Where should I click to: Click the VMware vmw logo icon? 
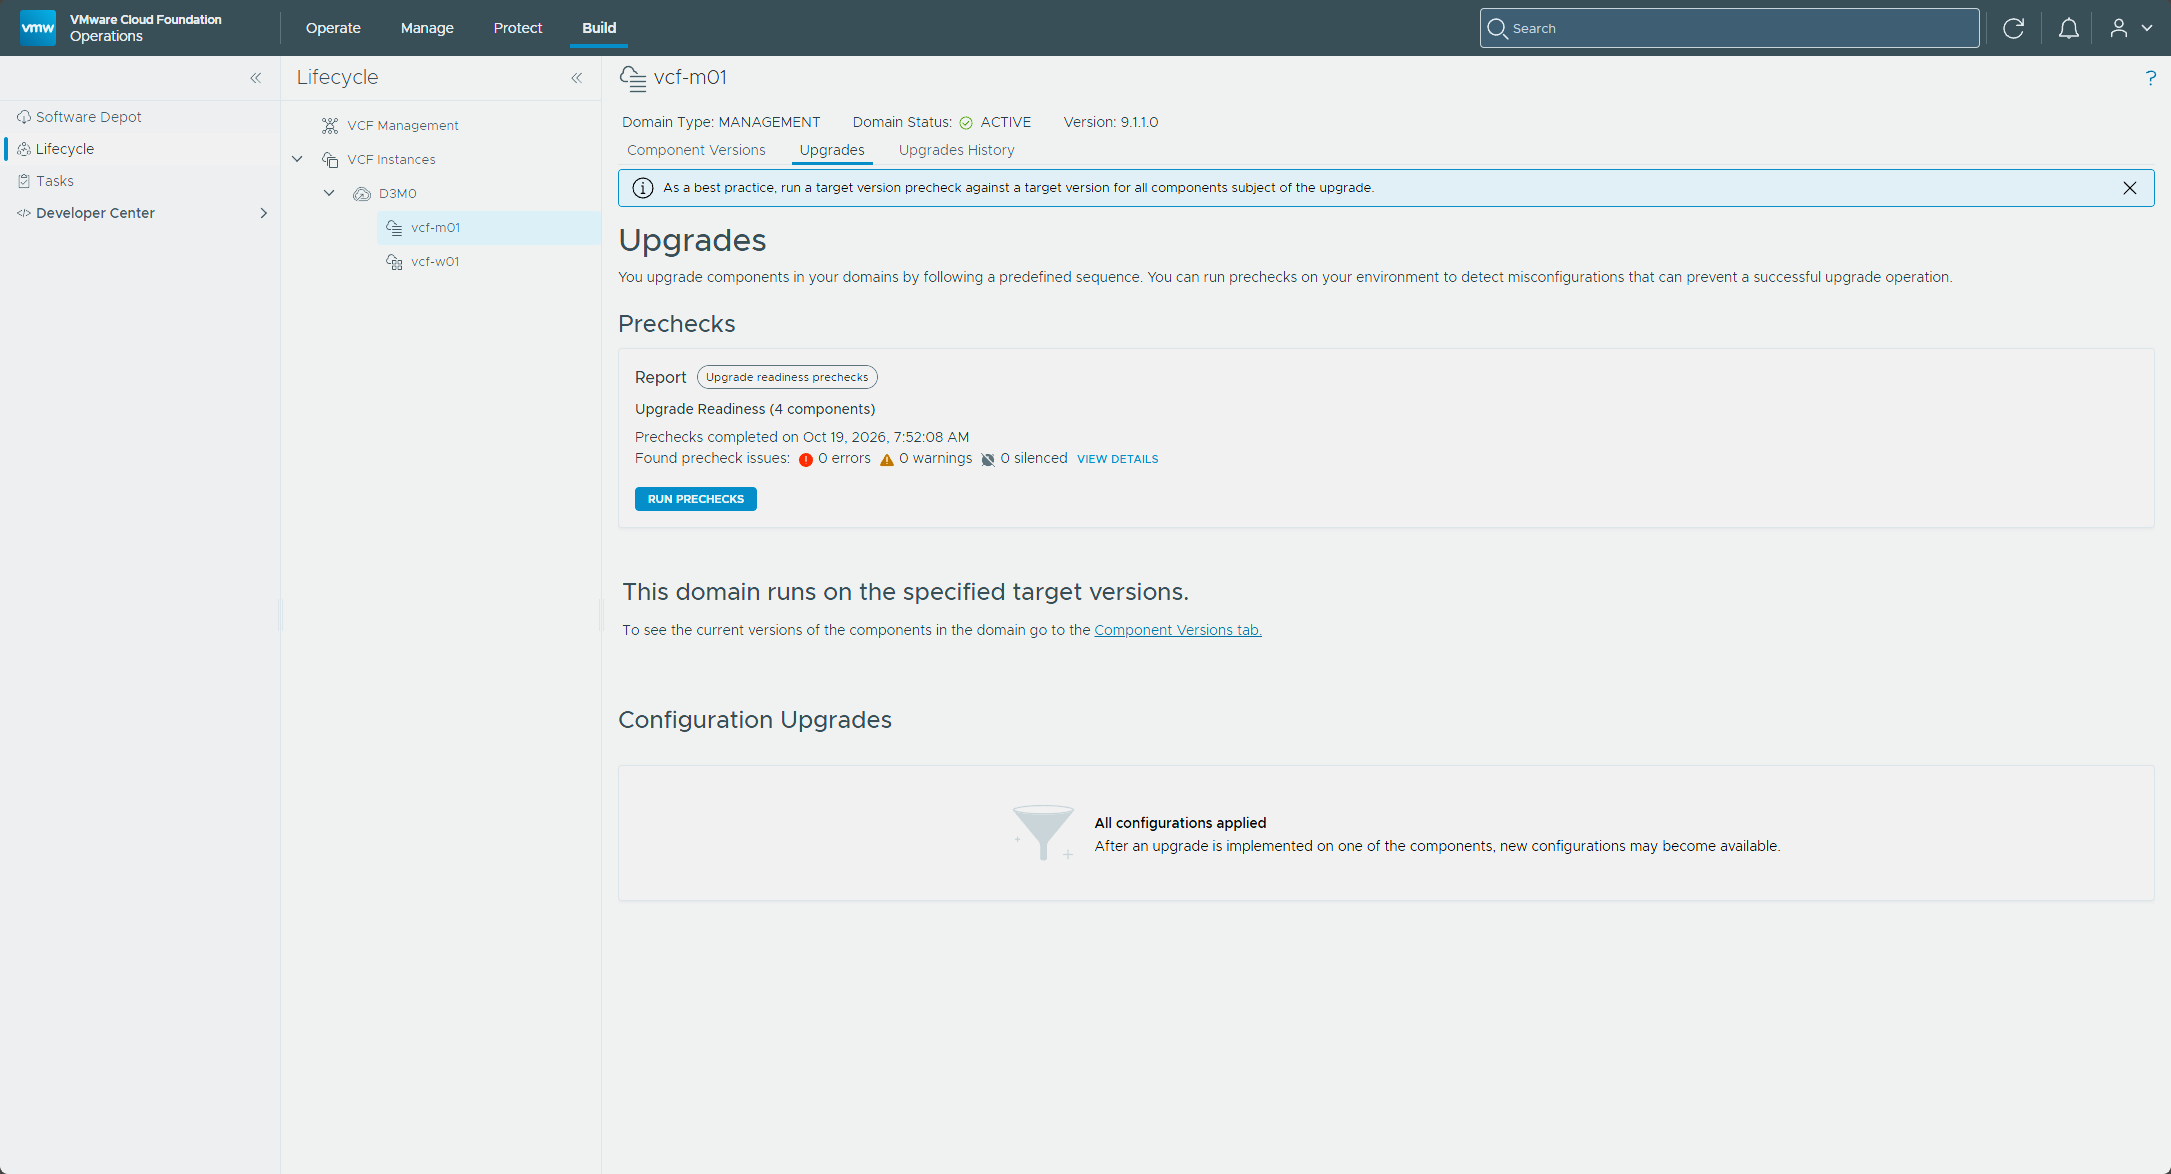38,27
